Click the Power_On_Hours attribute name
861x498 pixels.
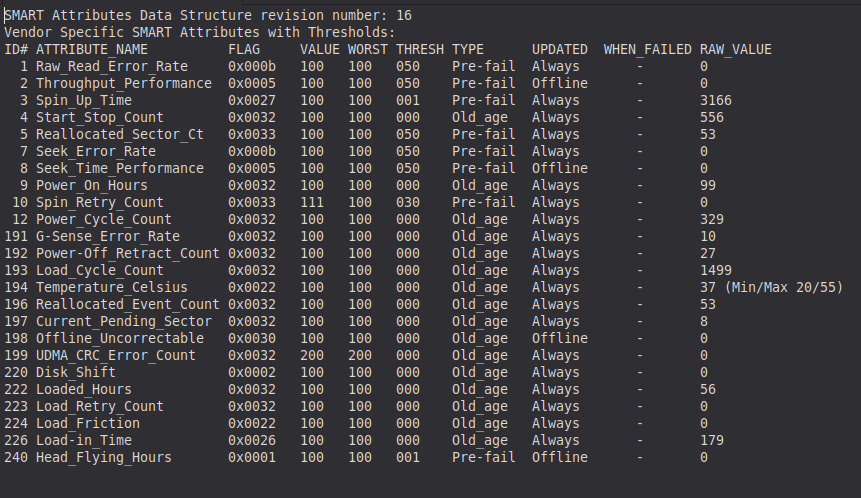pos(92,186)
